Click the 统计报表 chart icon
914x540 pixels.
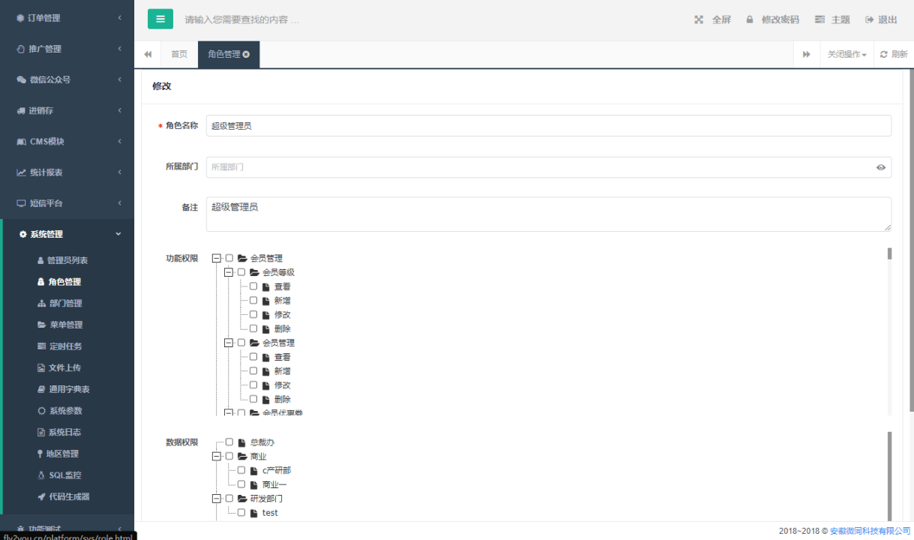(x=21, y=172)
